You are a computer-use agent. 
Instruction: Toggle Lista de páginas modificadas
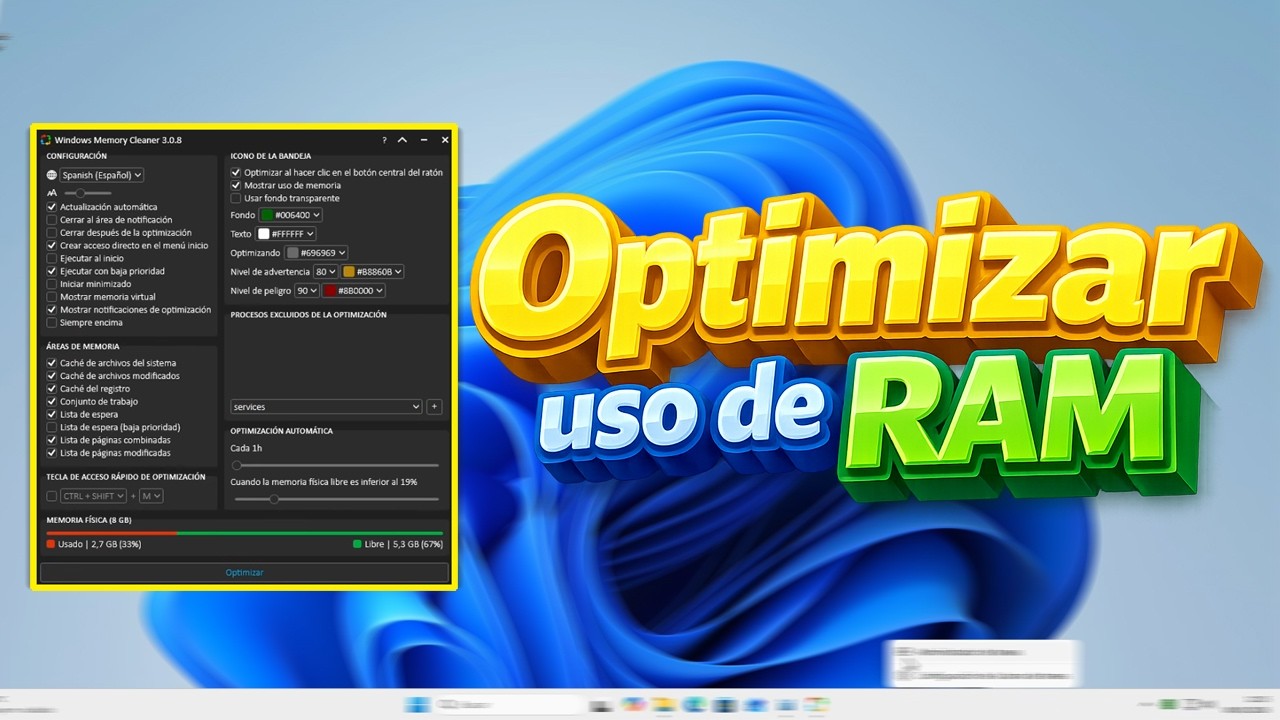52,453
